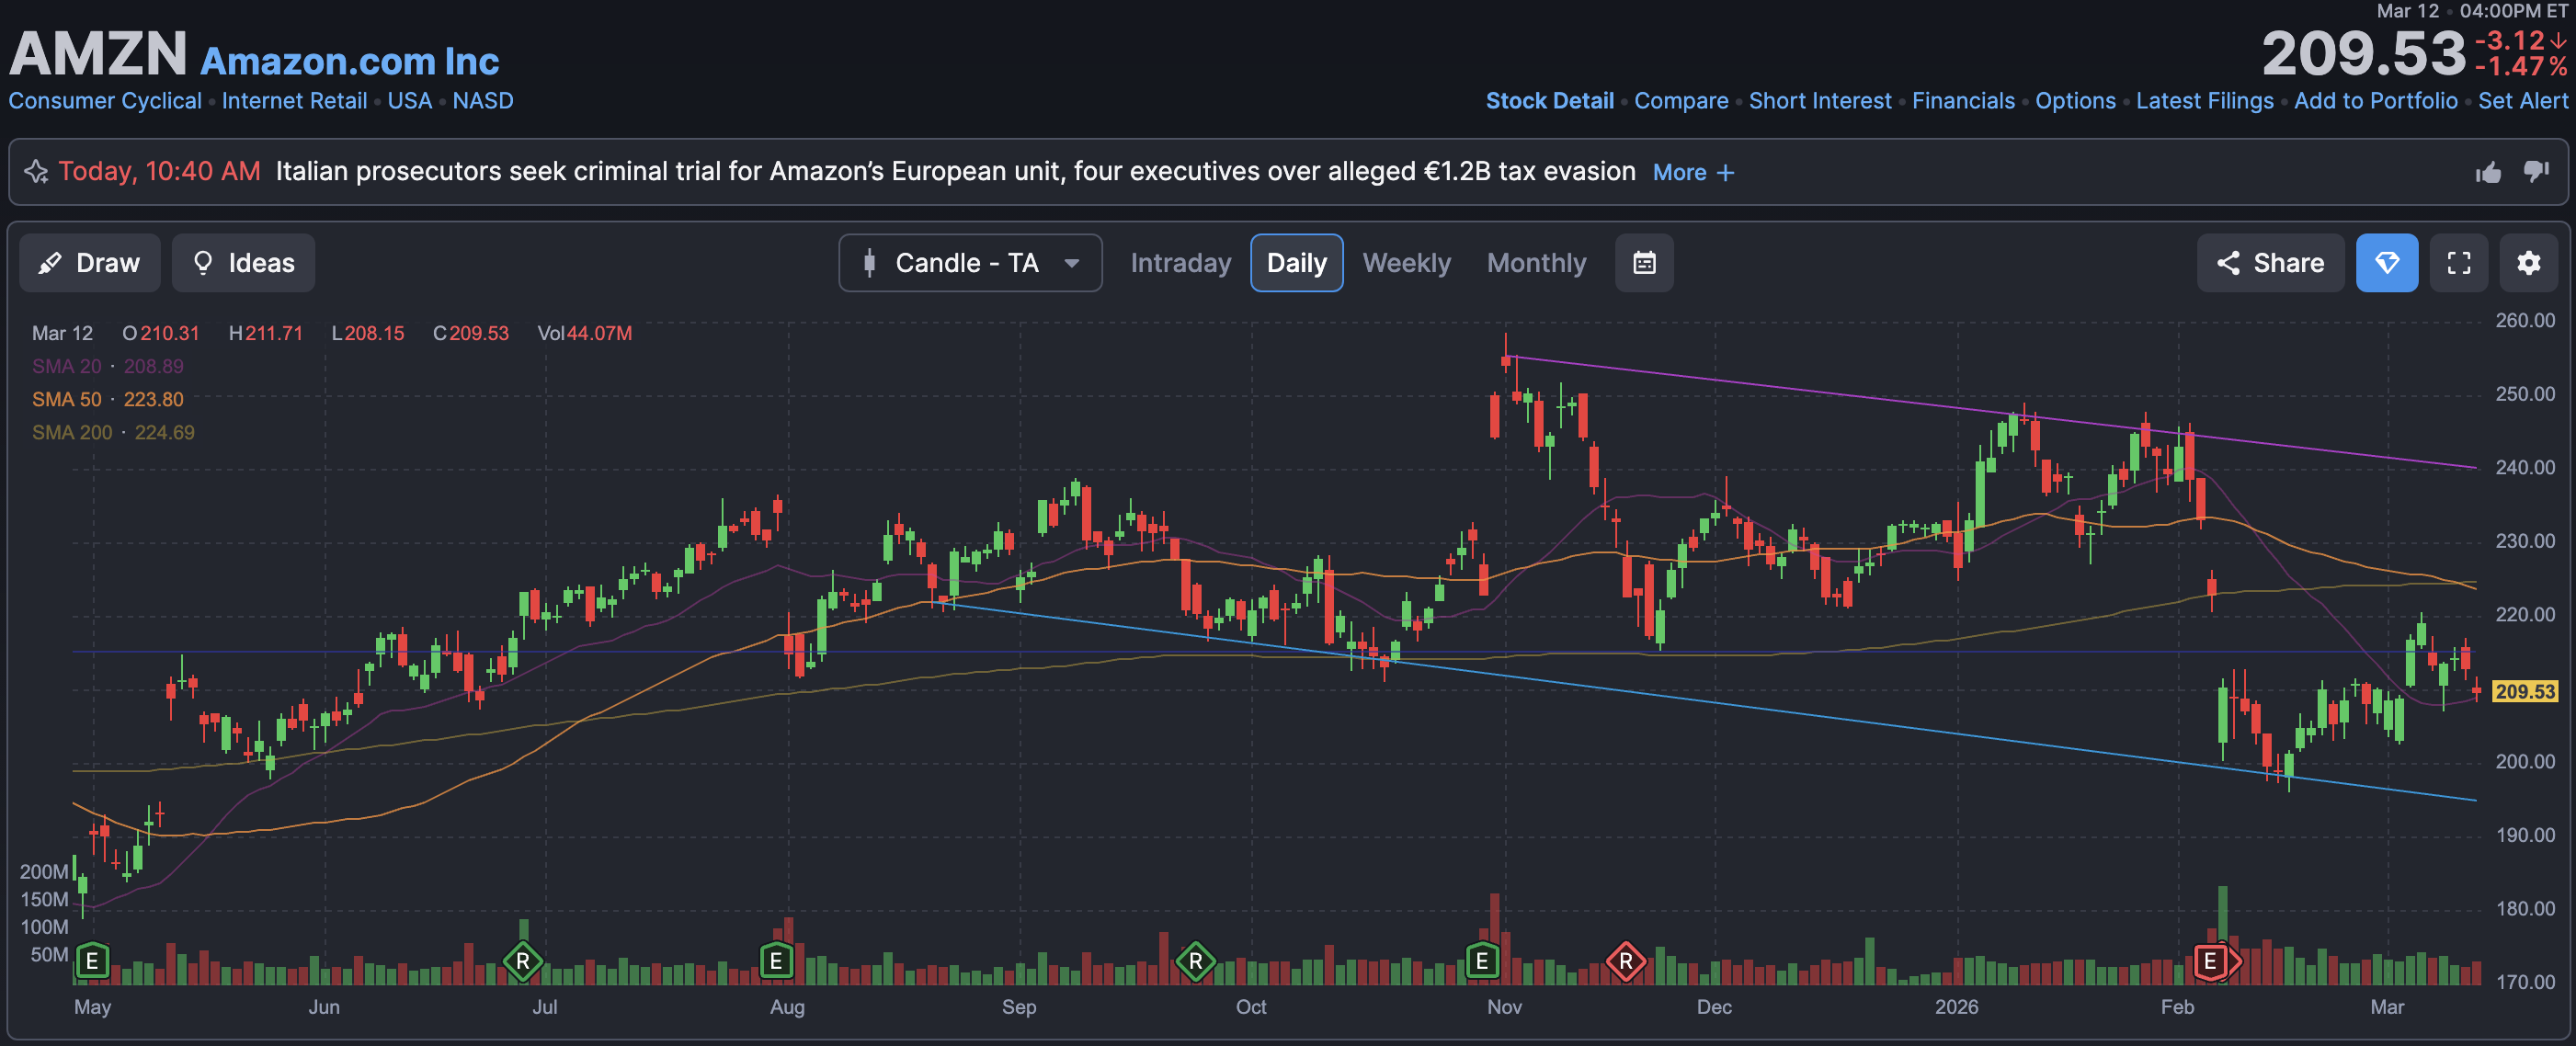This screenshot has height=1046, width=2576.
Task: Select the Intraday timeframe
Action: coord(1180,263)
